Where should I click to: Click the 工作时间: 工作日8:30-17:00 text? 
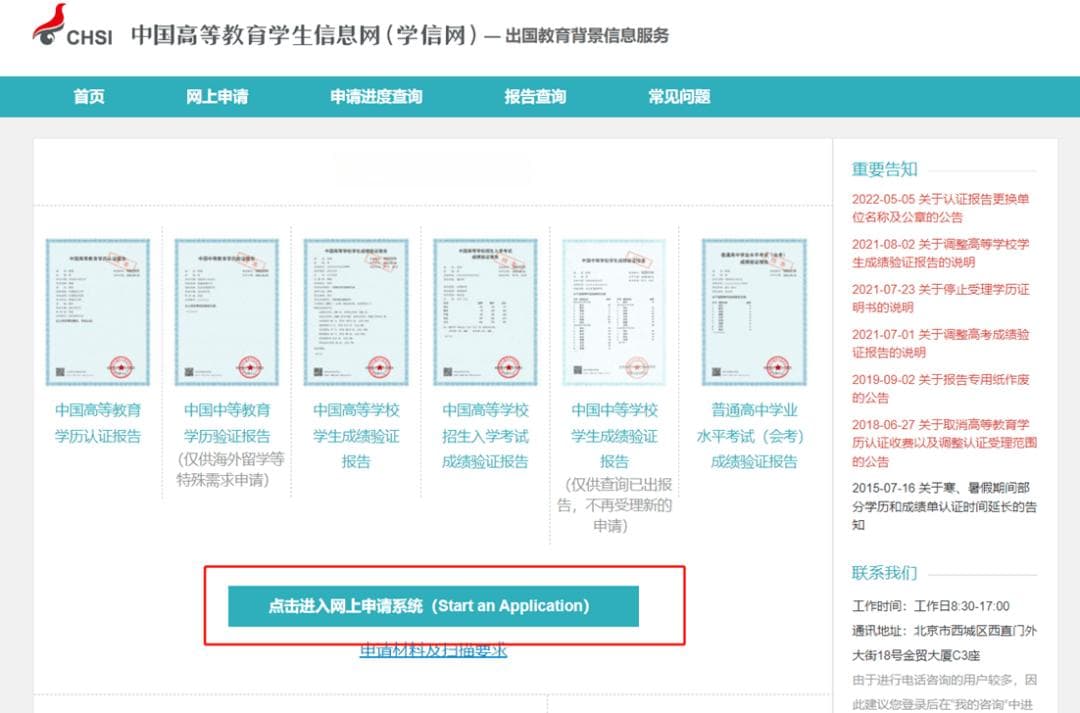pyautogui.click(x=931, y=606)
